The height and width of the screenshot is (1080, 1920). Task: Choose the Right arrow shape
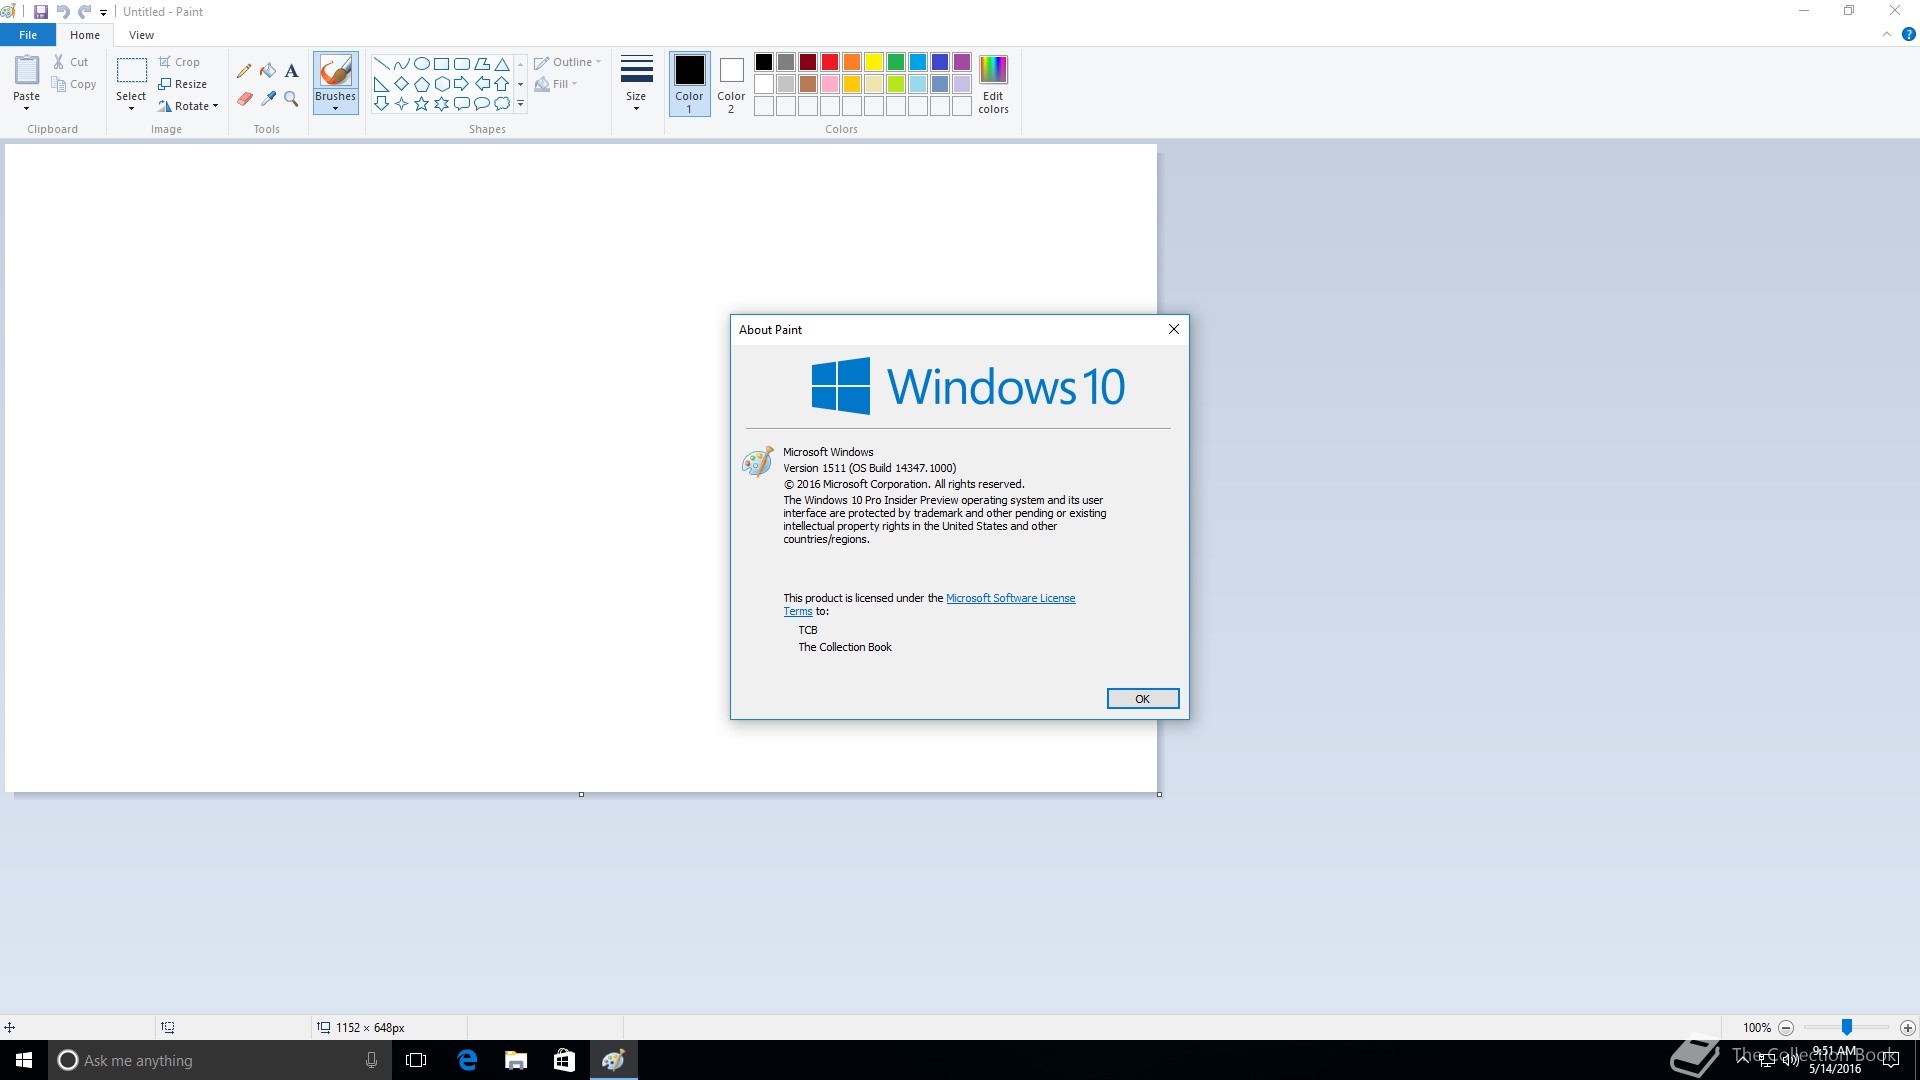[x=461, y=84]
